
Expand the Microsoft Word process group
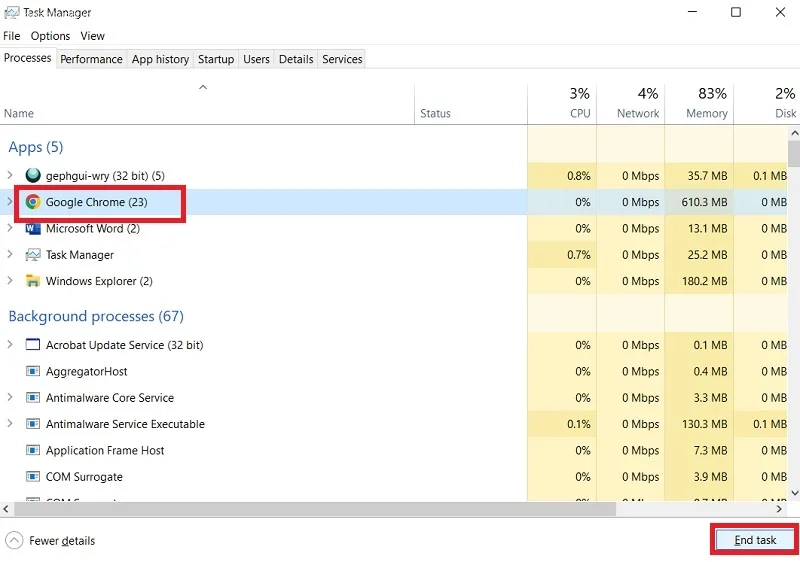tap(10, 228)
